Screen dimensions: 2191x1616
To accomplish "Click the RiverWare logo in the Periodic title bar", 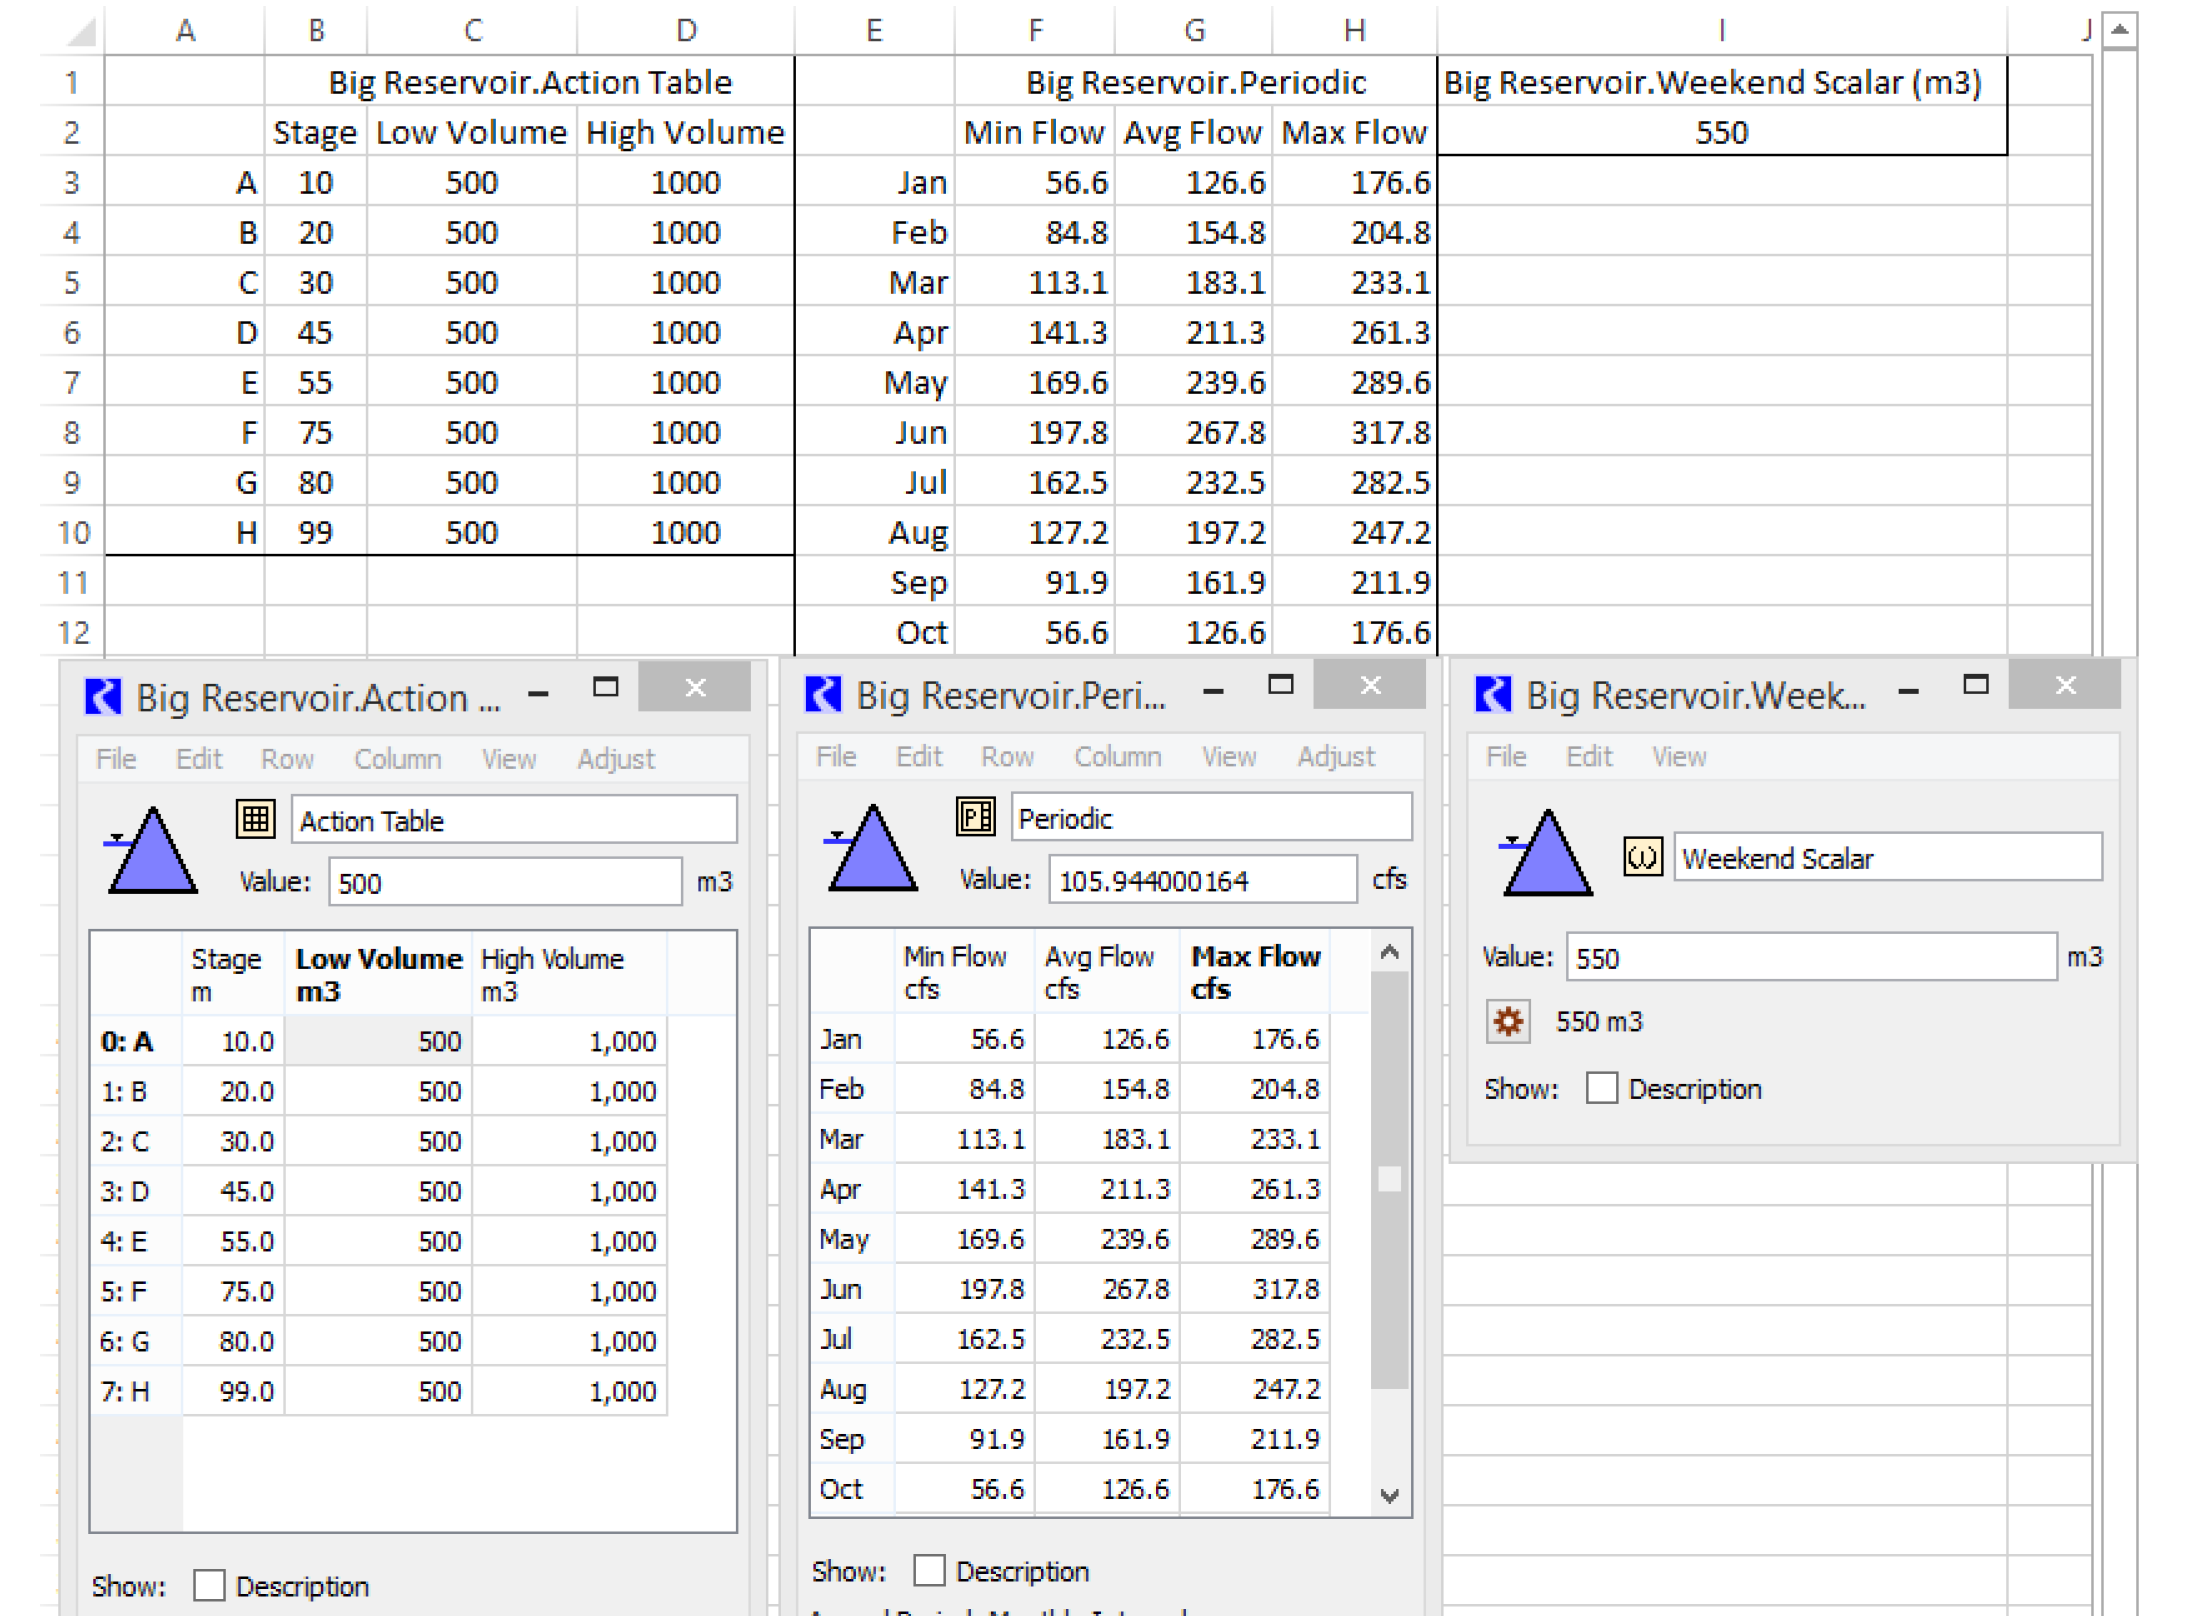I will click(823, 693).
